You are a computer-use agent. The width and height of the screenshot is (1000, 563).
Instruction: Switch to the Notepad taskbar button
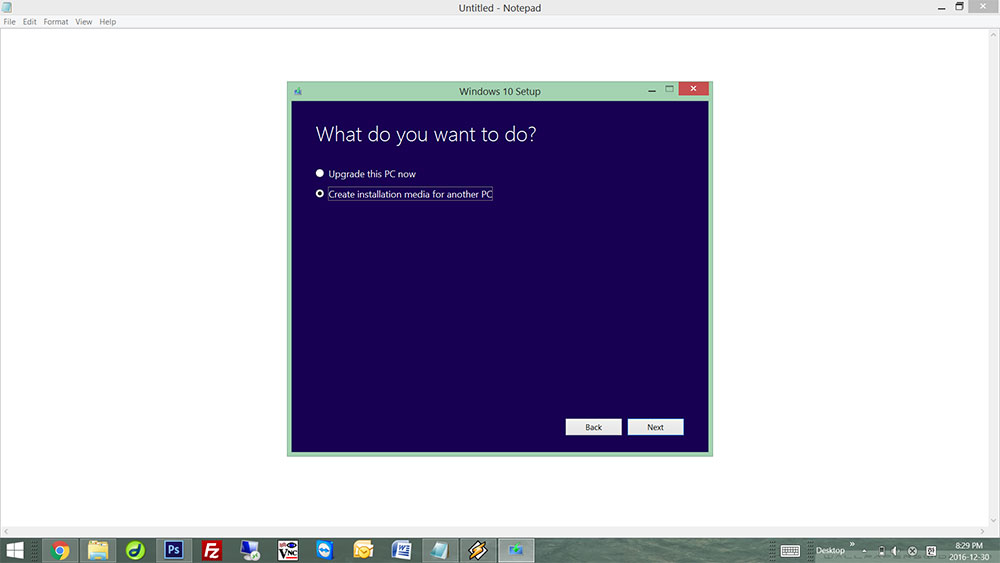tap(439, 550)
